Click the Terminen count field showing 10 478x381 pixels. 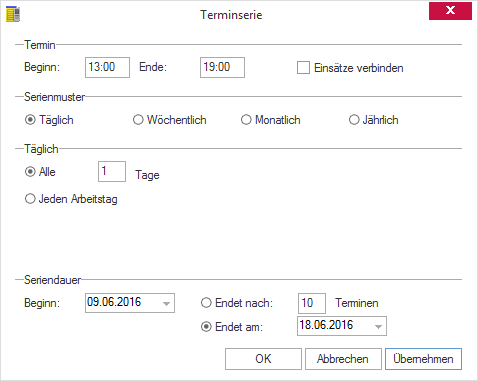pyautogui.click(x=312, y=303)
